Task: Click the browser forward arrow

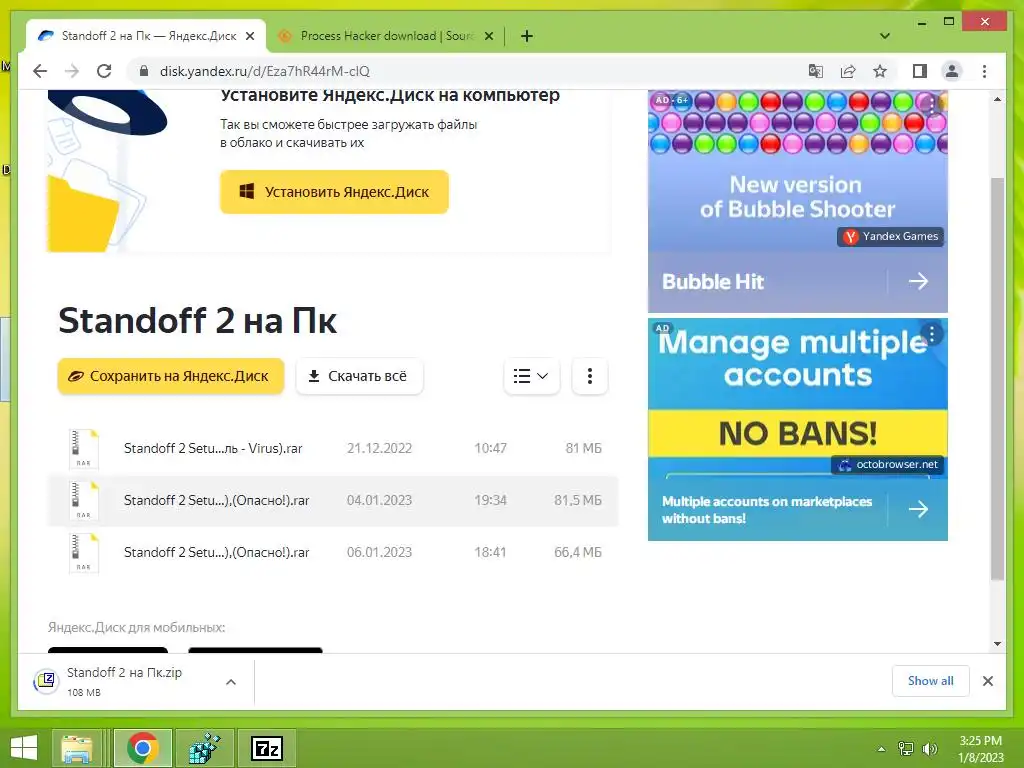Action: [72, 71]
